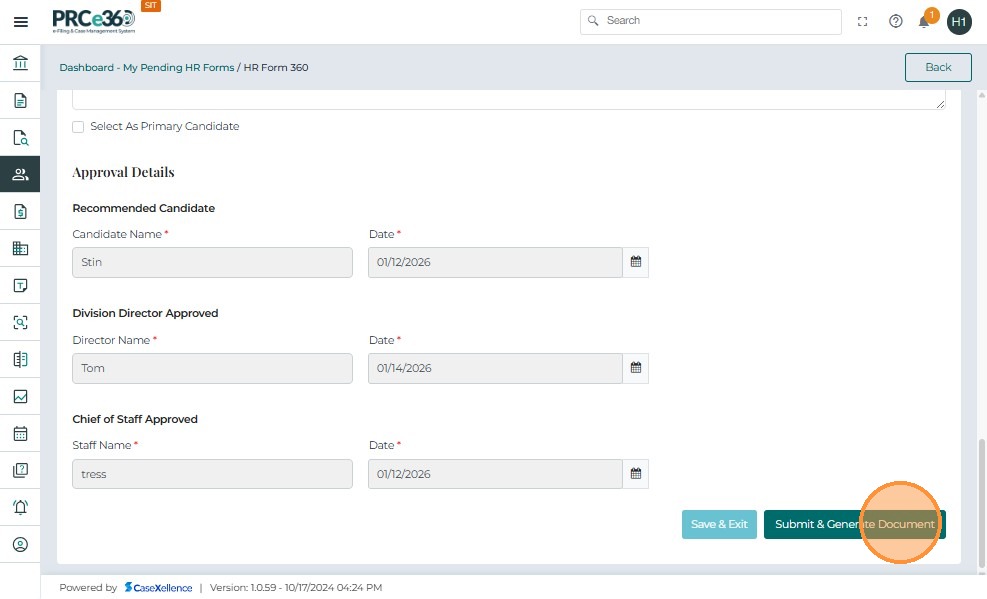Click the alarm bell sidebar icon

point(20,508)
